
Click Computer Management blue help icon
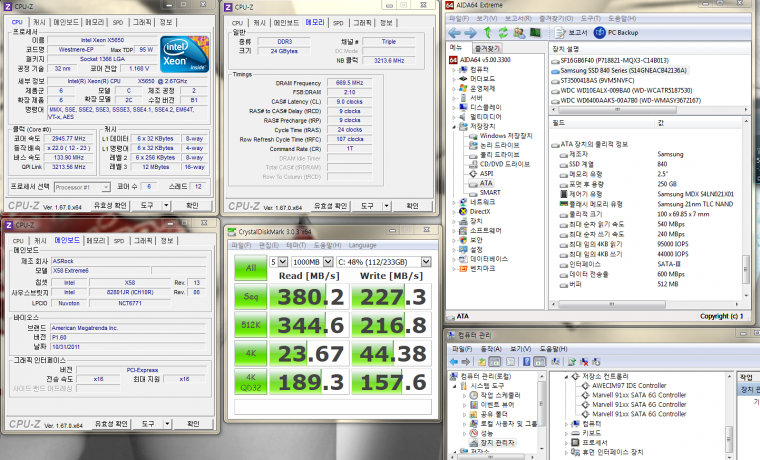[526, 362]
